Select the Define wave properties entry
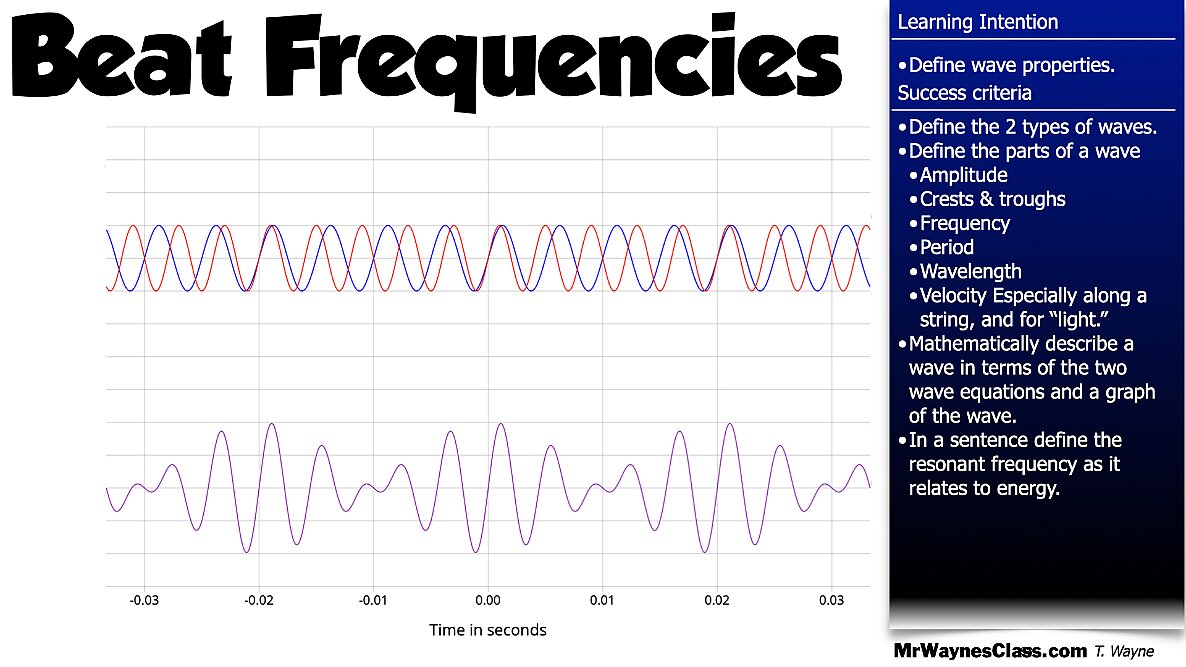Image resolution: width=1186 pixels, height=667 pixels. (1005, 65)
